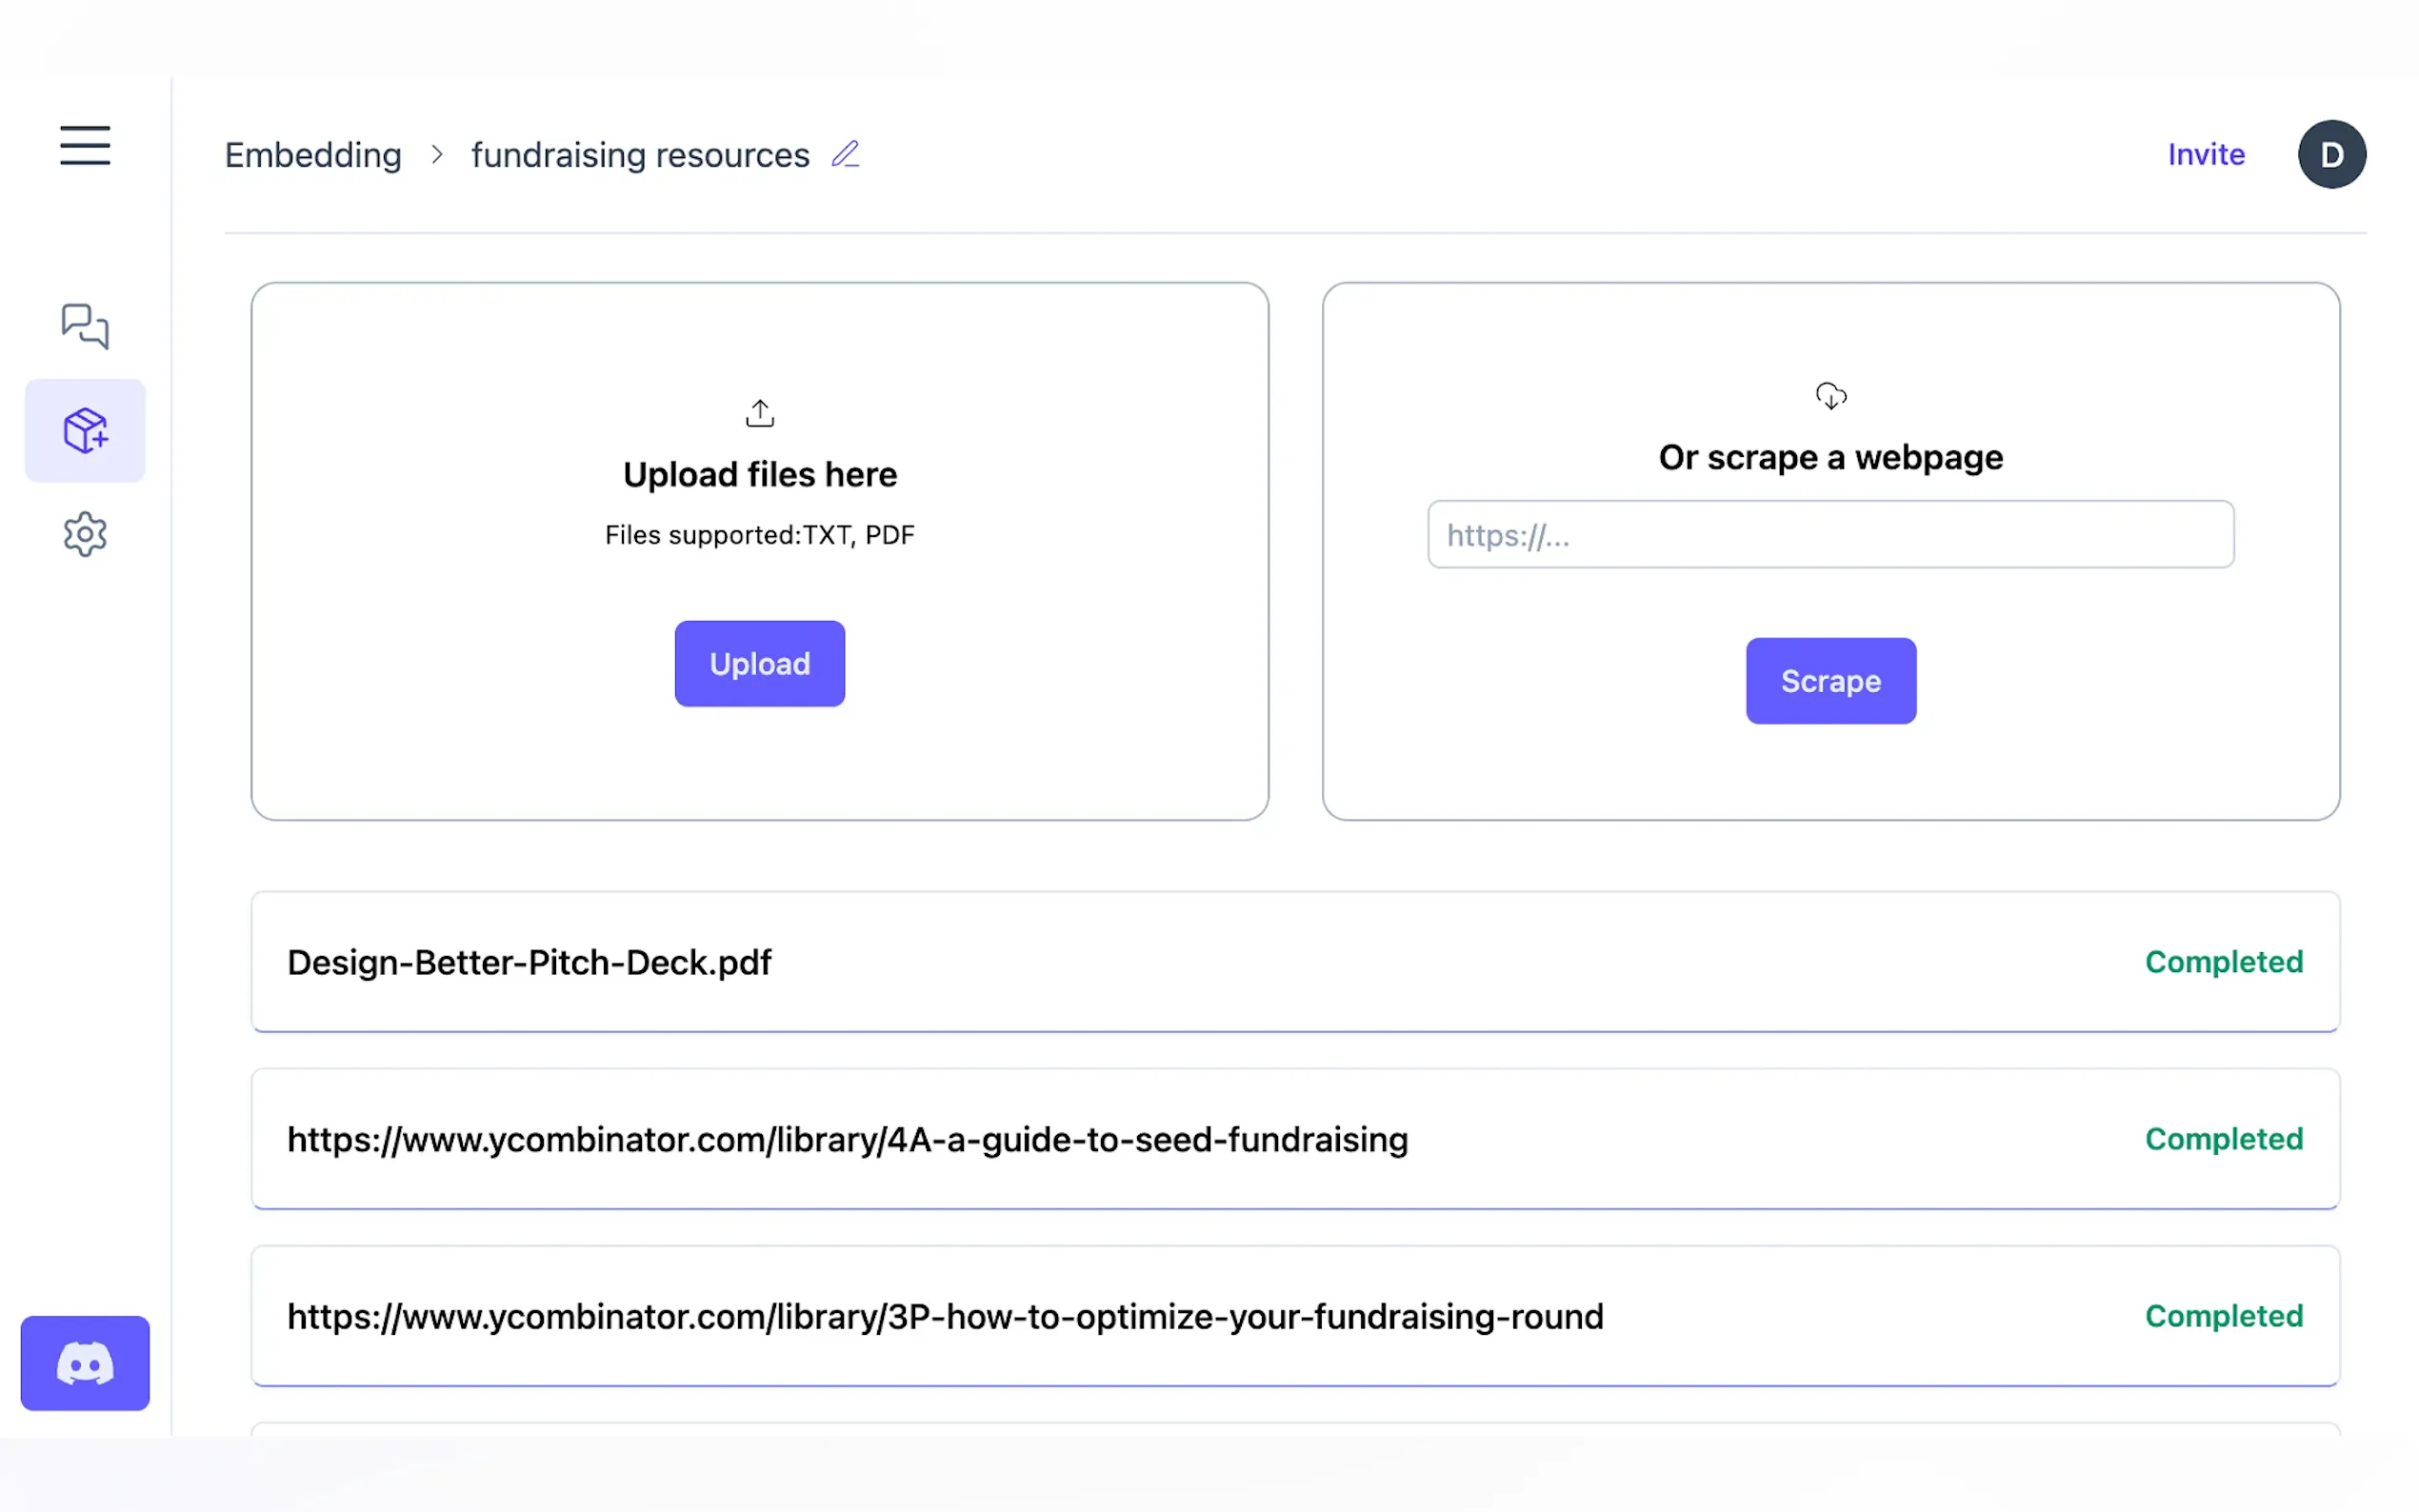Select the optimize-your-fundraising-round URL entry

(x=945, y=1316)
